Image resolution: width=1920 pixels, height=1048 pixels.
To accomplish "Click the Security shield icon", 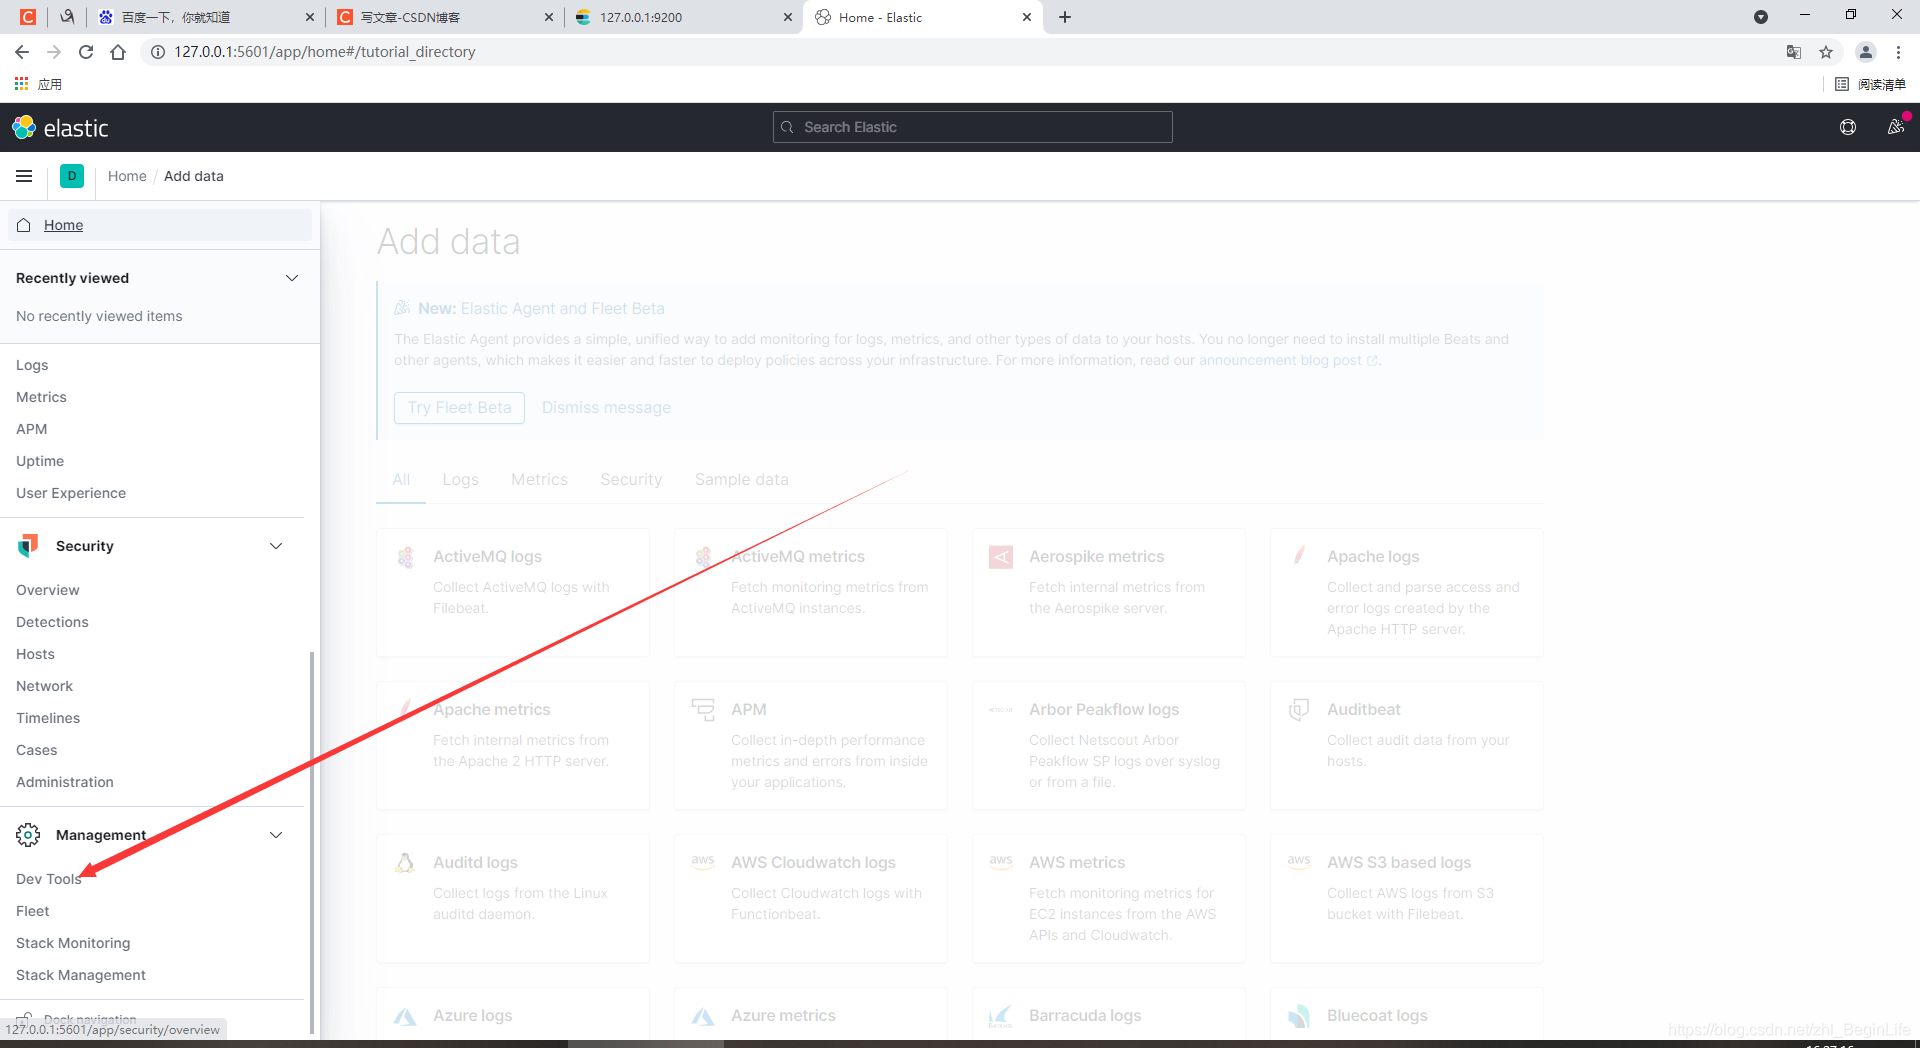I will pos(28,546).
